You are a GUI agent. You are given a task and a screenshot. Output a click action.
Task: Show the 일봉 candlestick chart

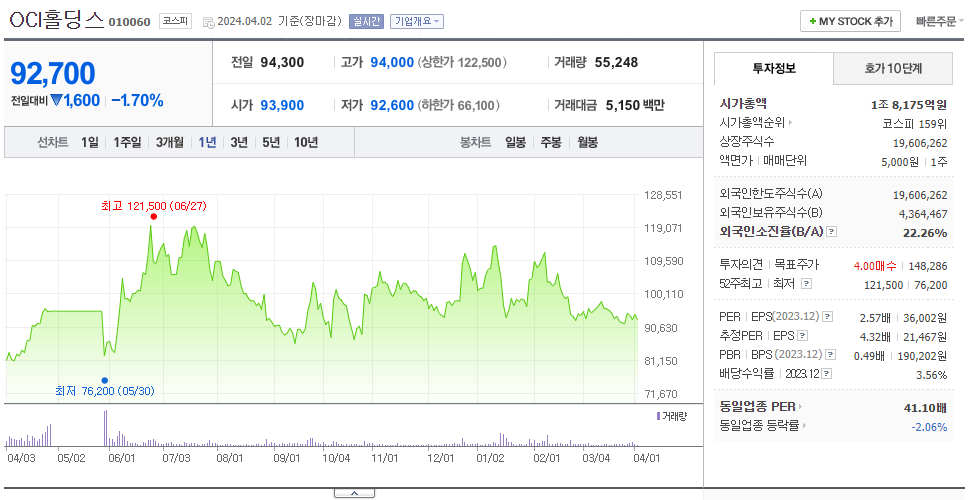tap(515, 143)
